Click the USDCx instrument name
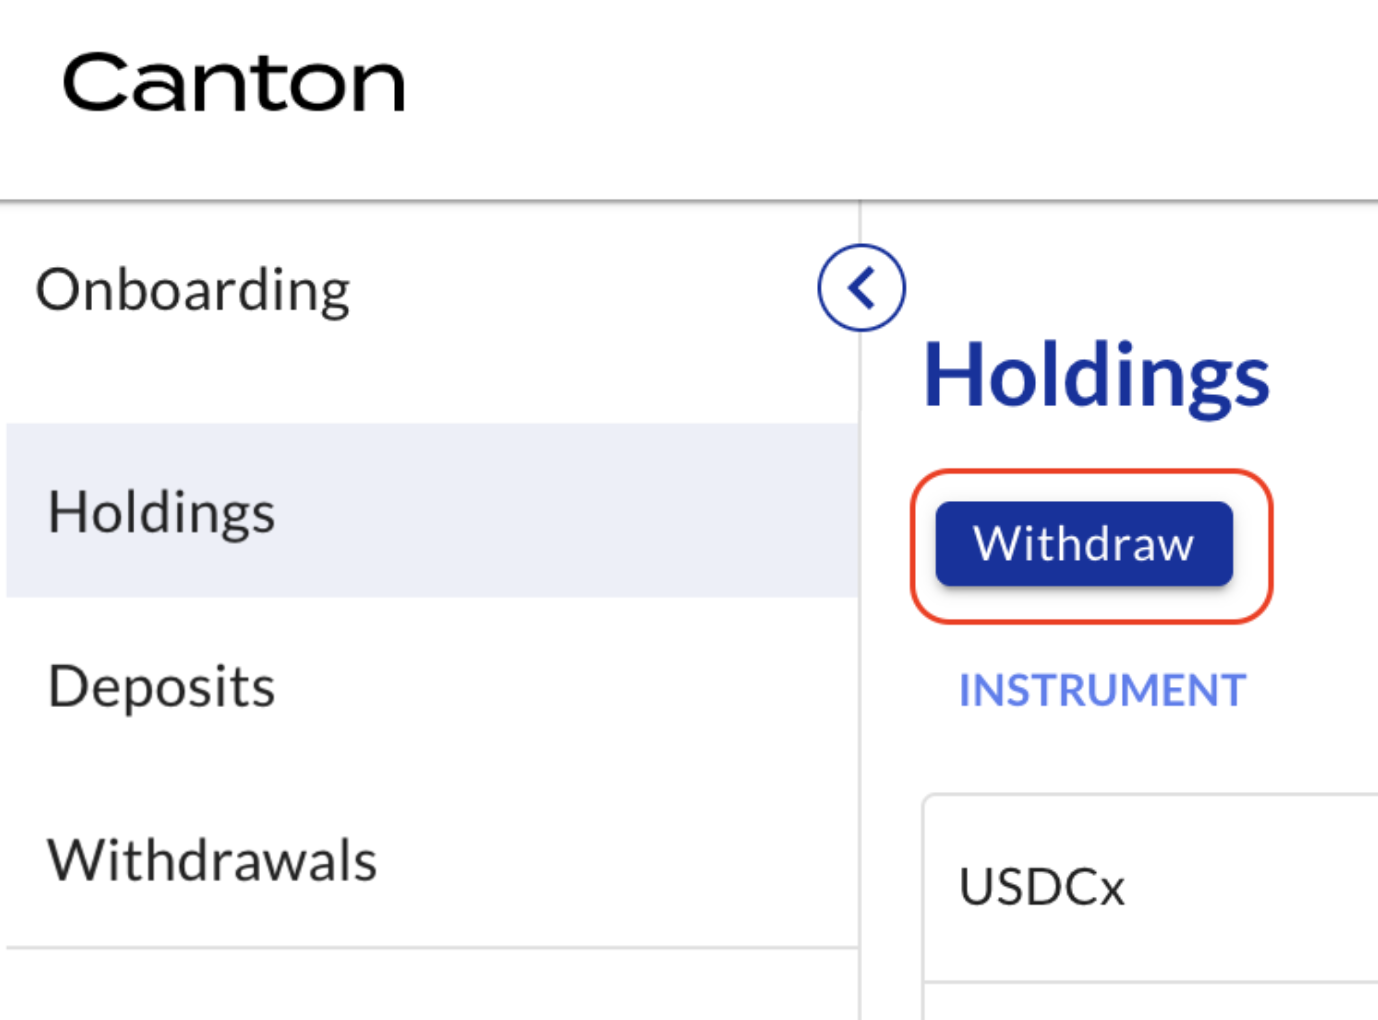 [1041, 887]
